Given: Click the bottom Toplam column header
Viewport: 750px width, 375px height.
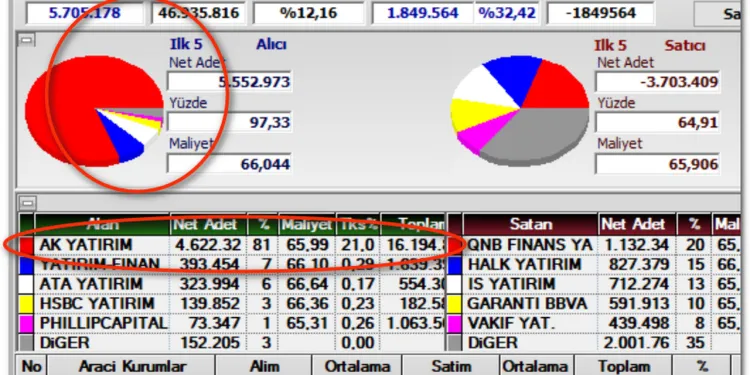Looking at the screenshot, I should (623, 366).
